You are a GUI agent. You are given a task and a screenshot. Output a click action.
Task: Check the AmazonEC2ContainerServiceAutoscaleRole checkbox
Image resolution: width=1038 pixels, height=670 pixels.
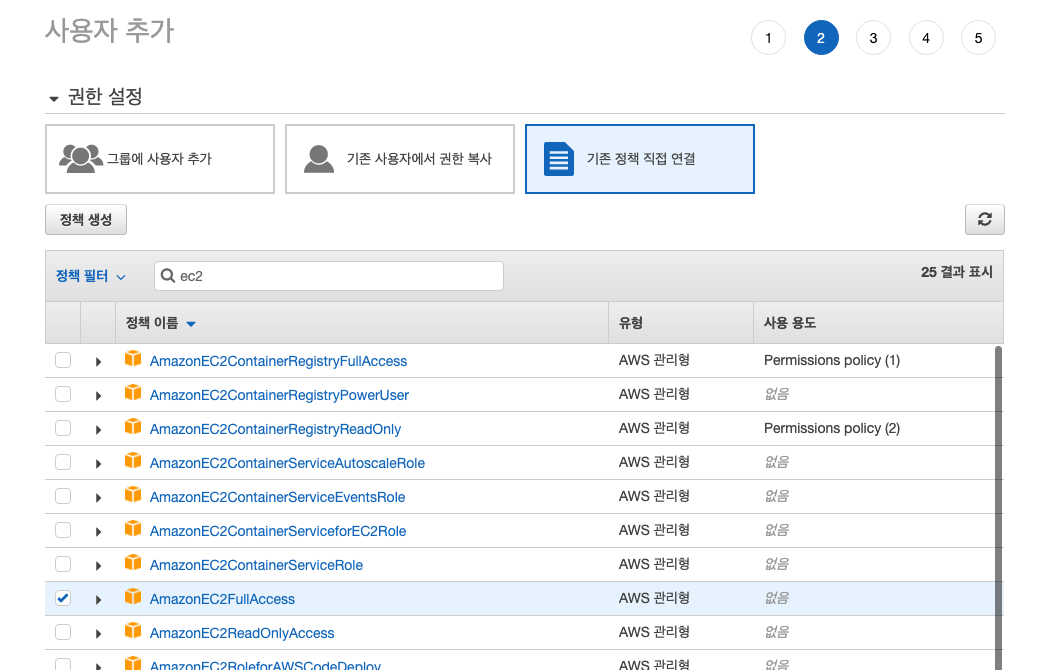[63, 461]
